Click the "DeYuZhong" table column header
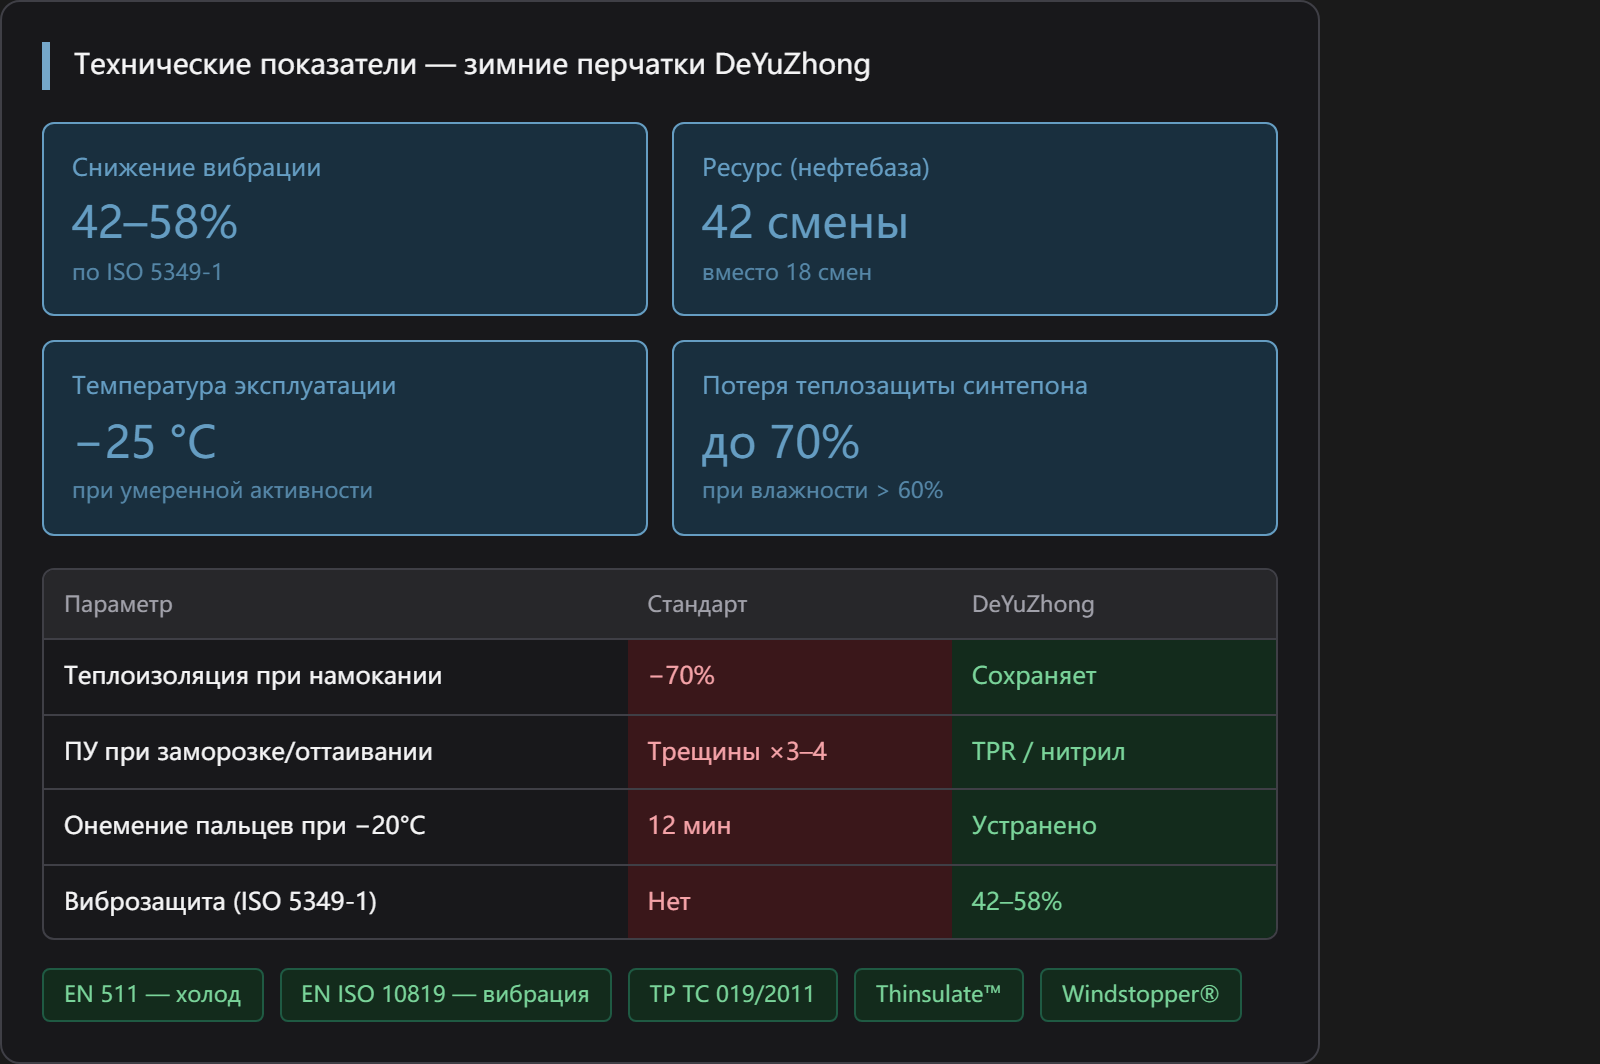The width and height of the screenshot is (1600, 1064). [1033, 604]
